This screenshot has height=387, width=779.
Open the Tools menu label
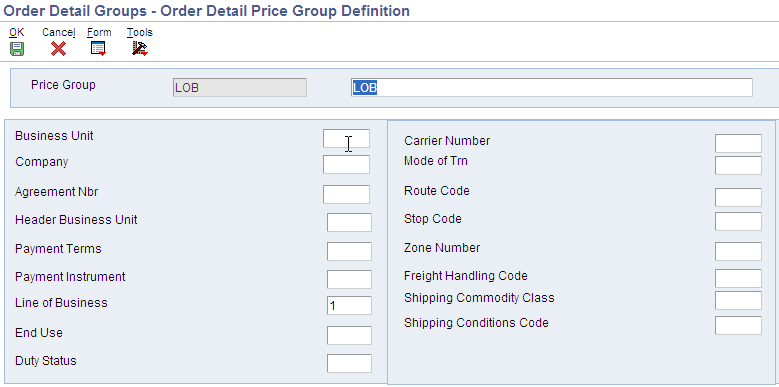tap(140, 32)
